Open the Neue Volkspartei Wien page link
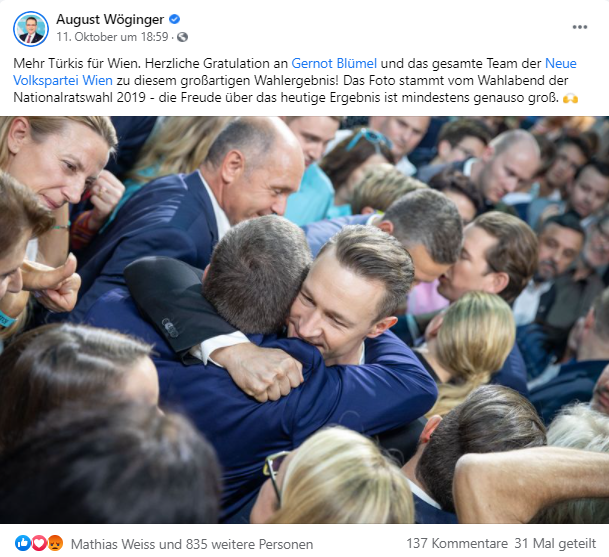Viewport: 609px width, 557px height. pos(295,72)
